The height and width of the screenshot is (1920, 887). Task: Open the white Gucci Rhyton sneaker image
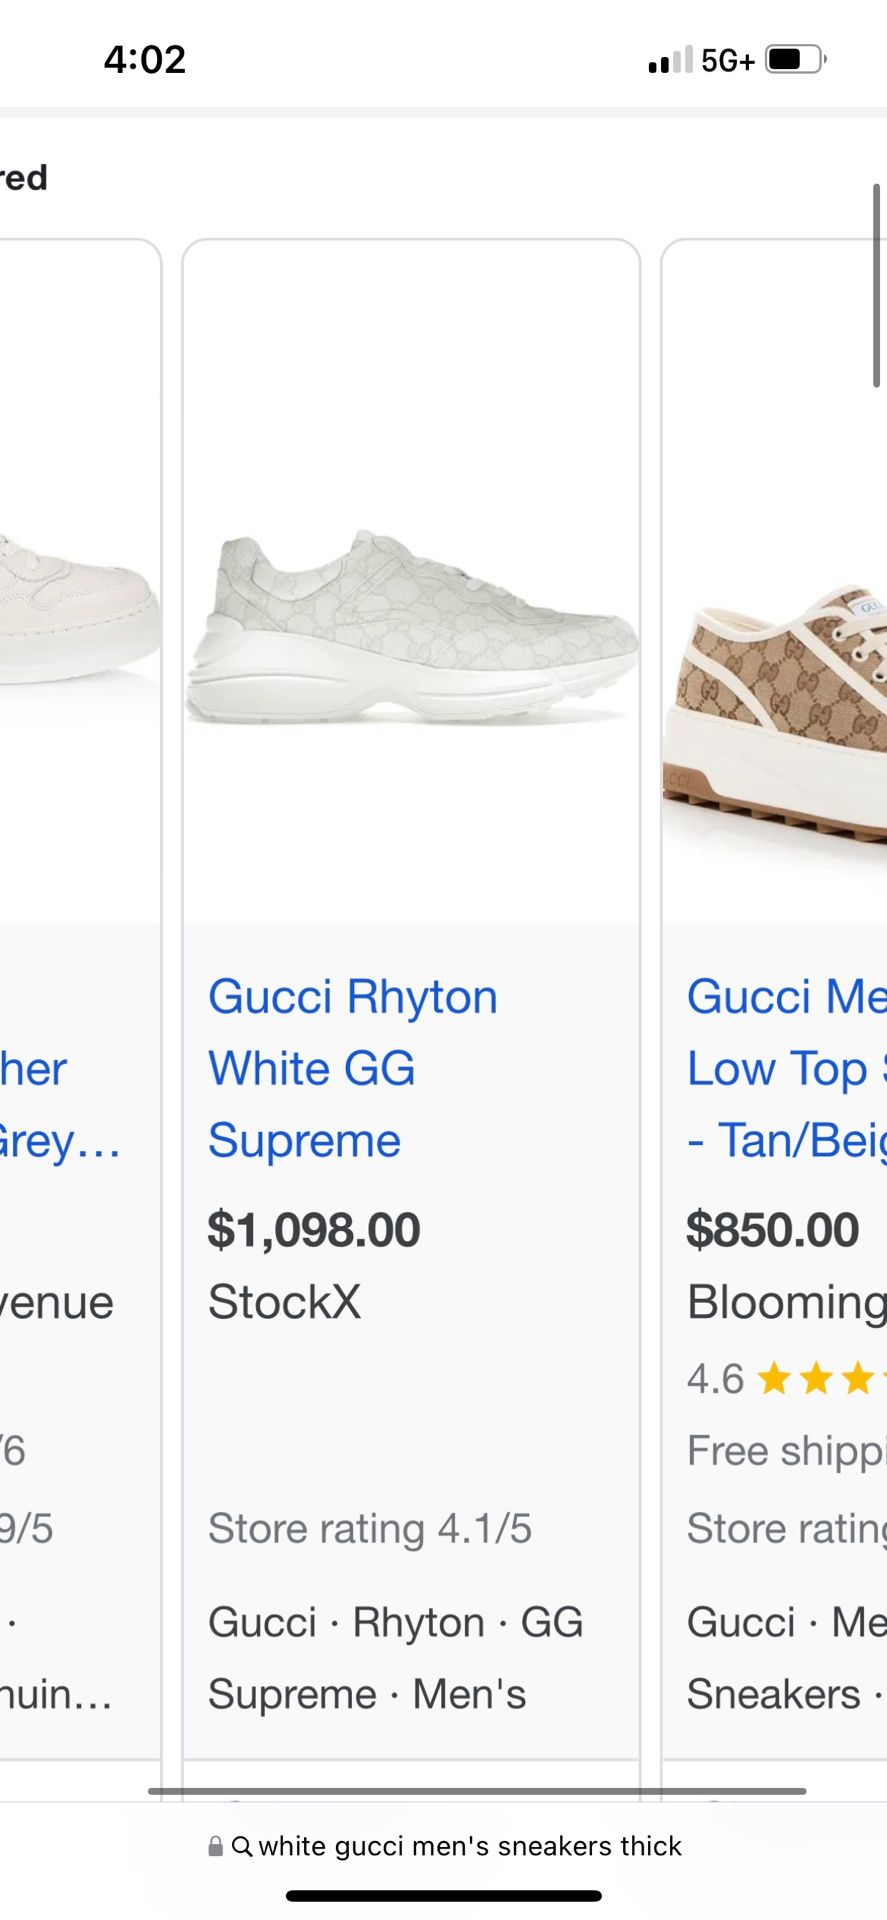click(x=411, y=627)
